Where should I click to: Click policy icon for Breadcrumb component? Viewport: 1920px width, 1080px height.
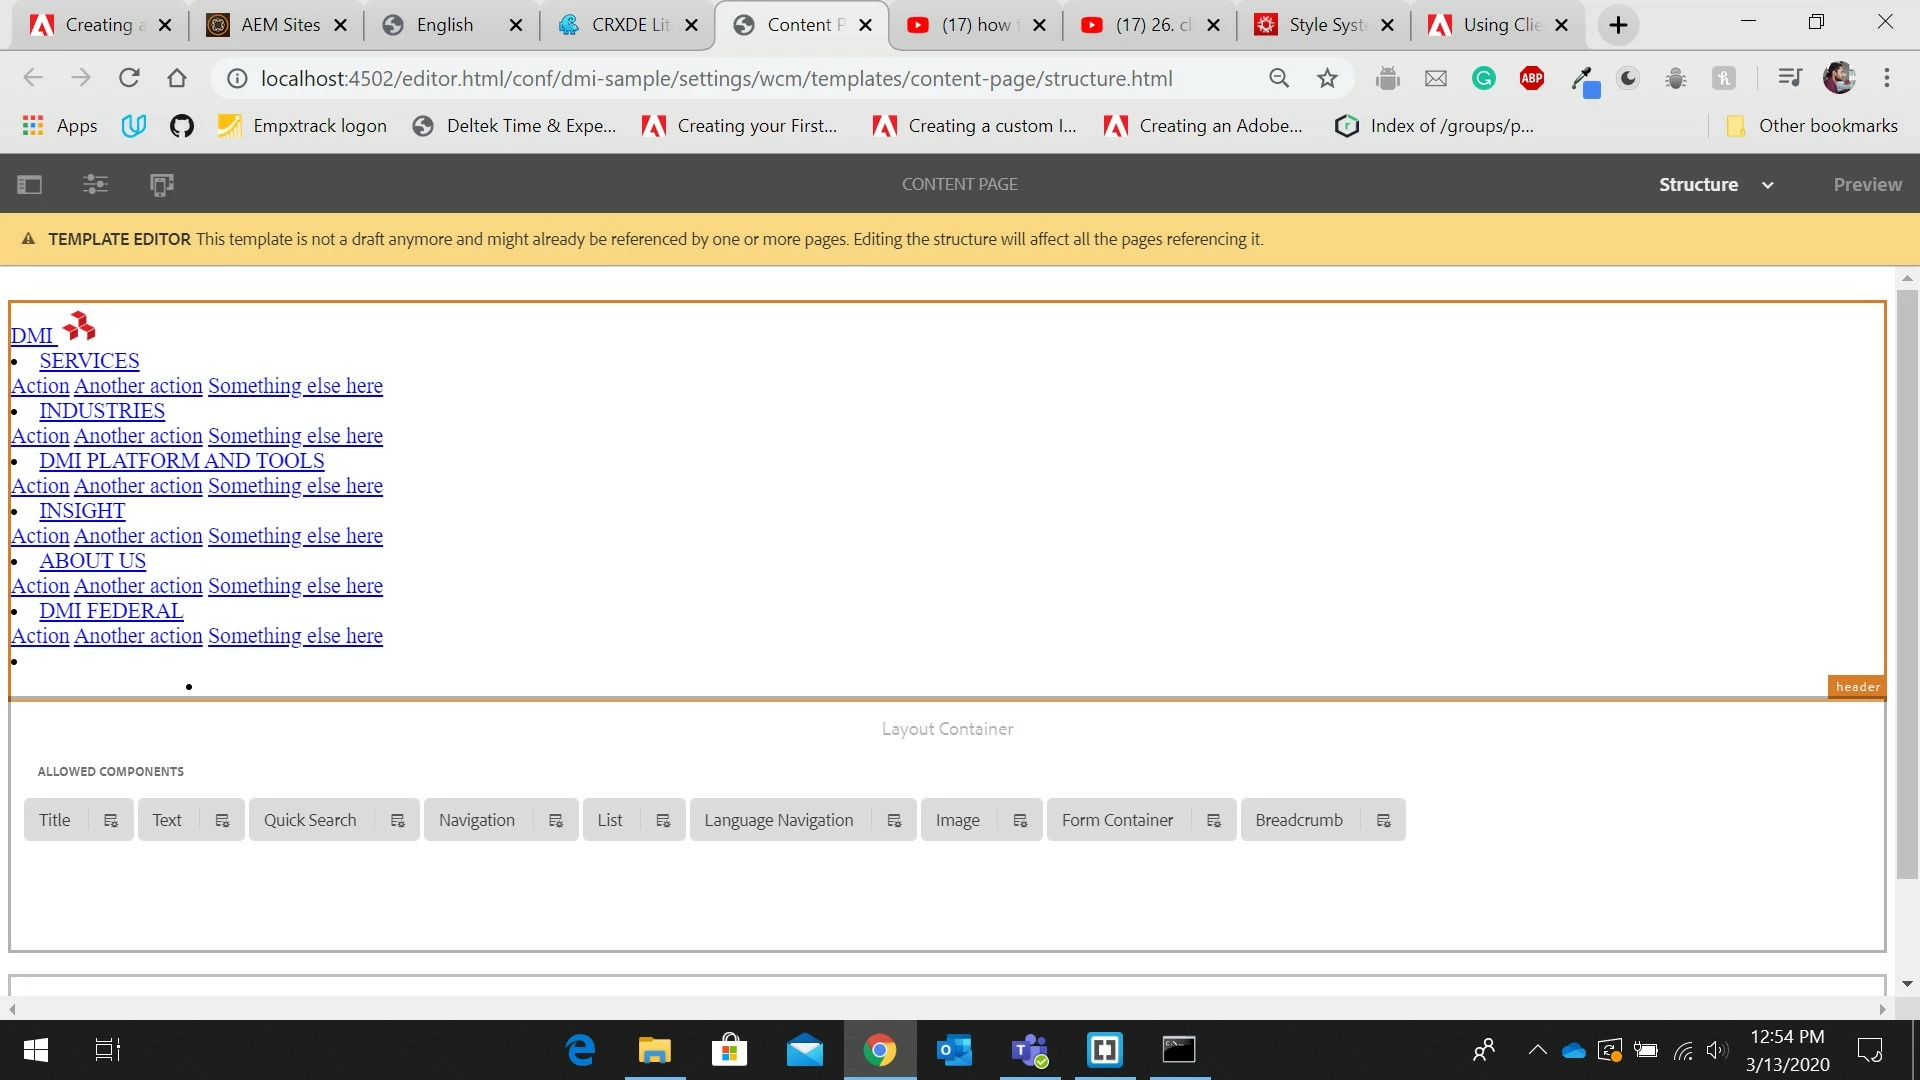pyautogui.click(x=1384, y=820)
